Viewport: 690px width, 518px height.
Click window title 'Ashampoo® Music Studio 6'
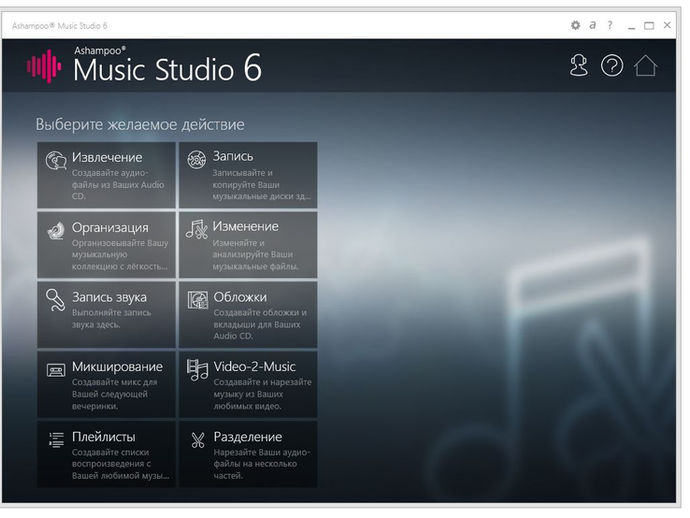point(59,26)
